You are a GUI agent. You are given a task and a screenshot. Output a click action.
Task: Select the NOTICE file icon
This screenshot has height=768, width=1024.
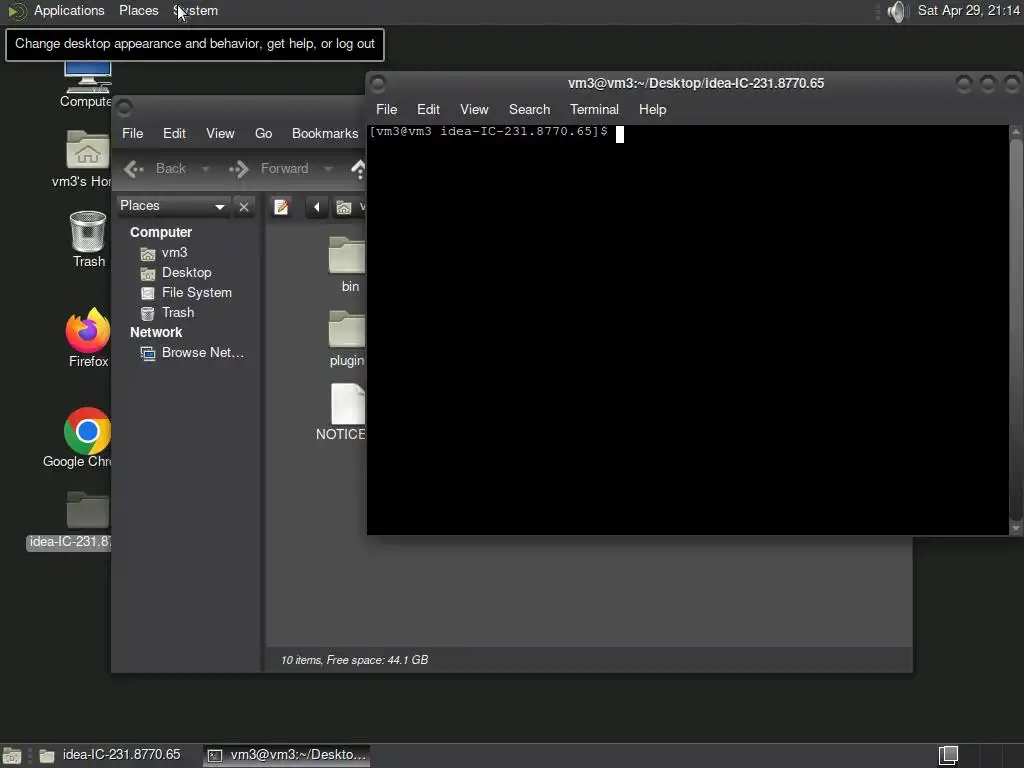(x=348, y=404)
